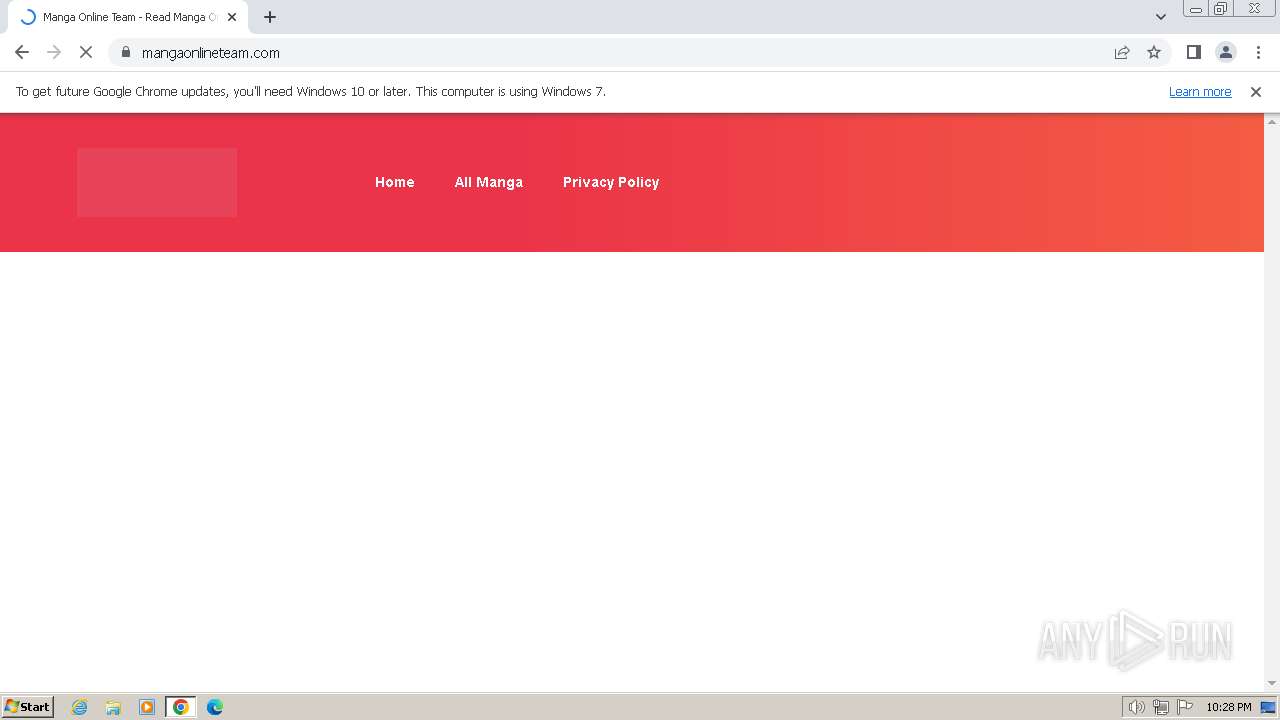Click the show desktop tray icon
The image size is (1280, 720).
1268,707
